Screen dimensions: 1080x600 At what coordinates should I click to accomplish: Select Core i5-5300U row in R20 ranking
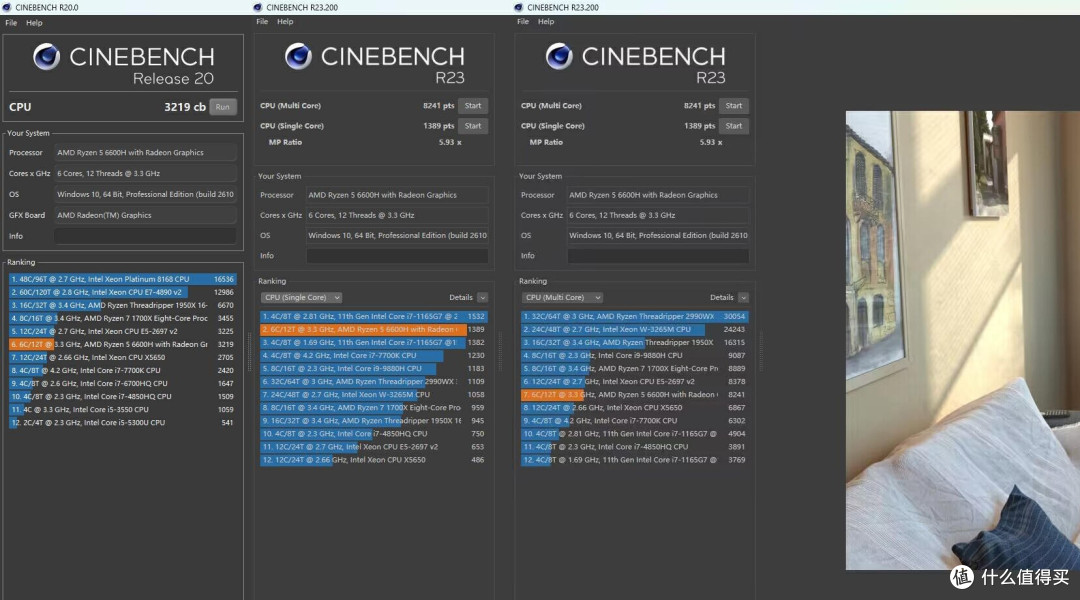(123, 422)
